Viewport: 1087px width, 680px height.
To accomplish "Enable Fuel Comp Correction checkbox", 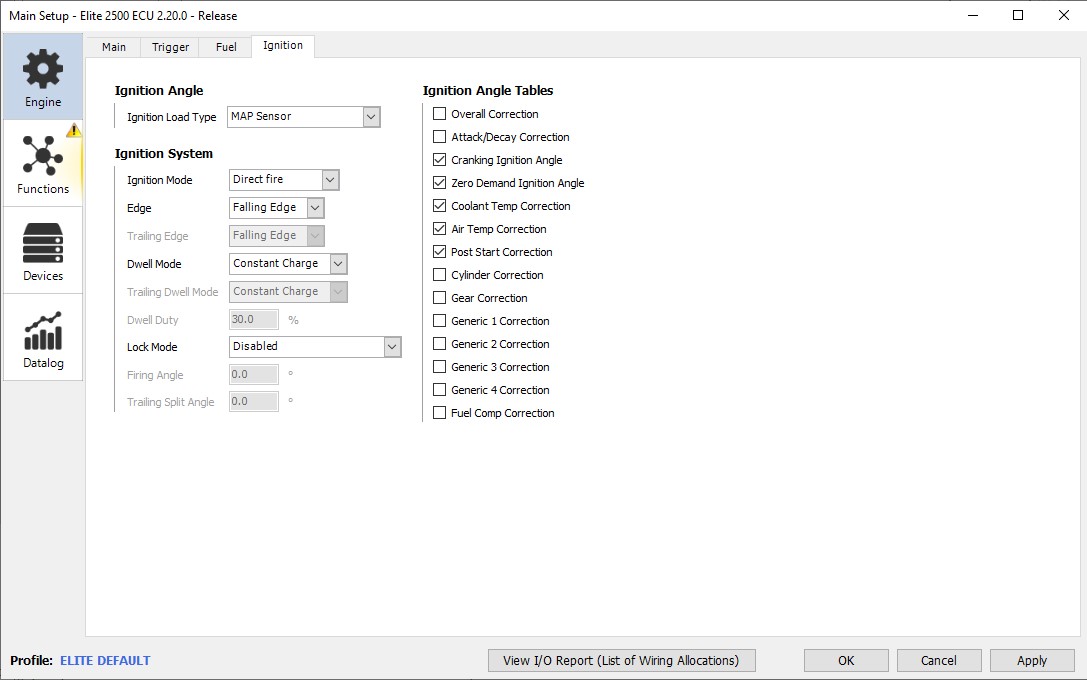I will click(x=440, y=412).
